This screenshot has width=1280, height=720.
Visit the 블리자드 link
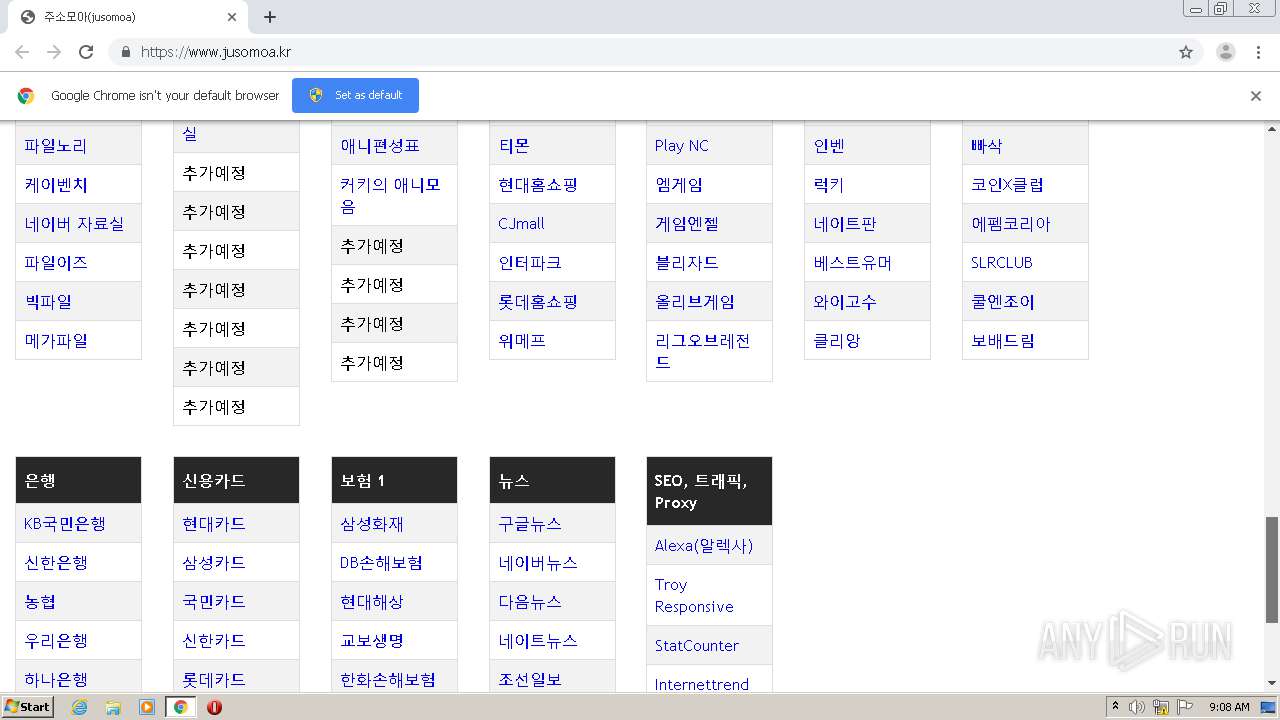pyautogui.click(x=687, y=263)
